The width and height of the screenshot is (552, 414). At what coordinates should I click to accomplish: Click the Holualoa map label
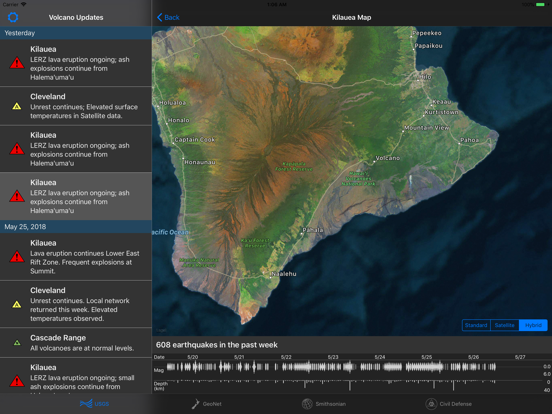tap(172, 102)
